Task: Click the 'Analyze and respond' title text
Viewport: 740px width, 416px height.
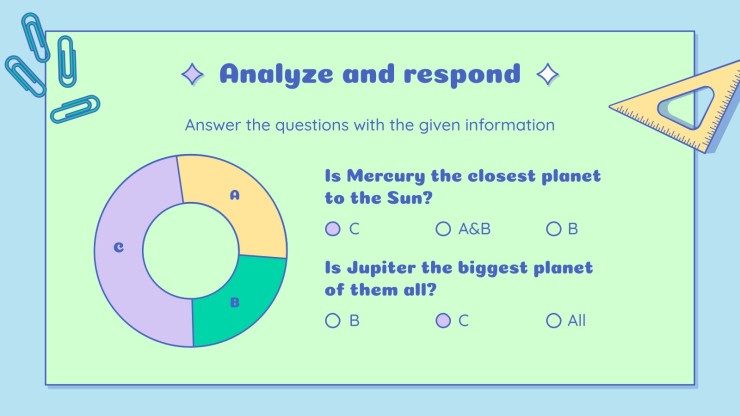Action: point(370,74)
